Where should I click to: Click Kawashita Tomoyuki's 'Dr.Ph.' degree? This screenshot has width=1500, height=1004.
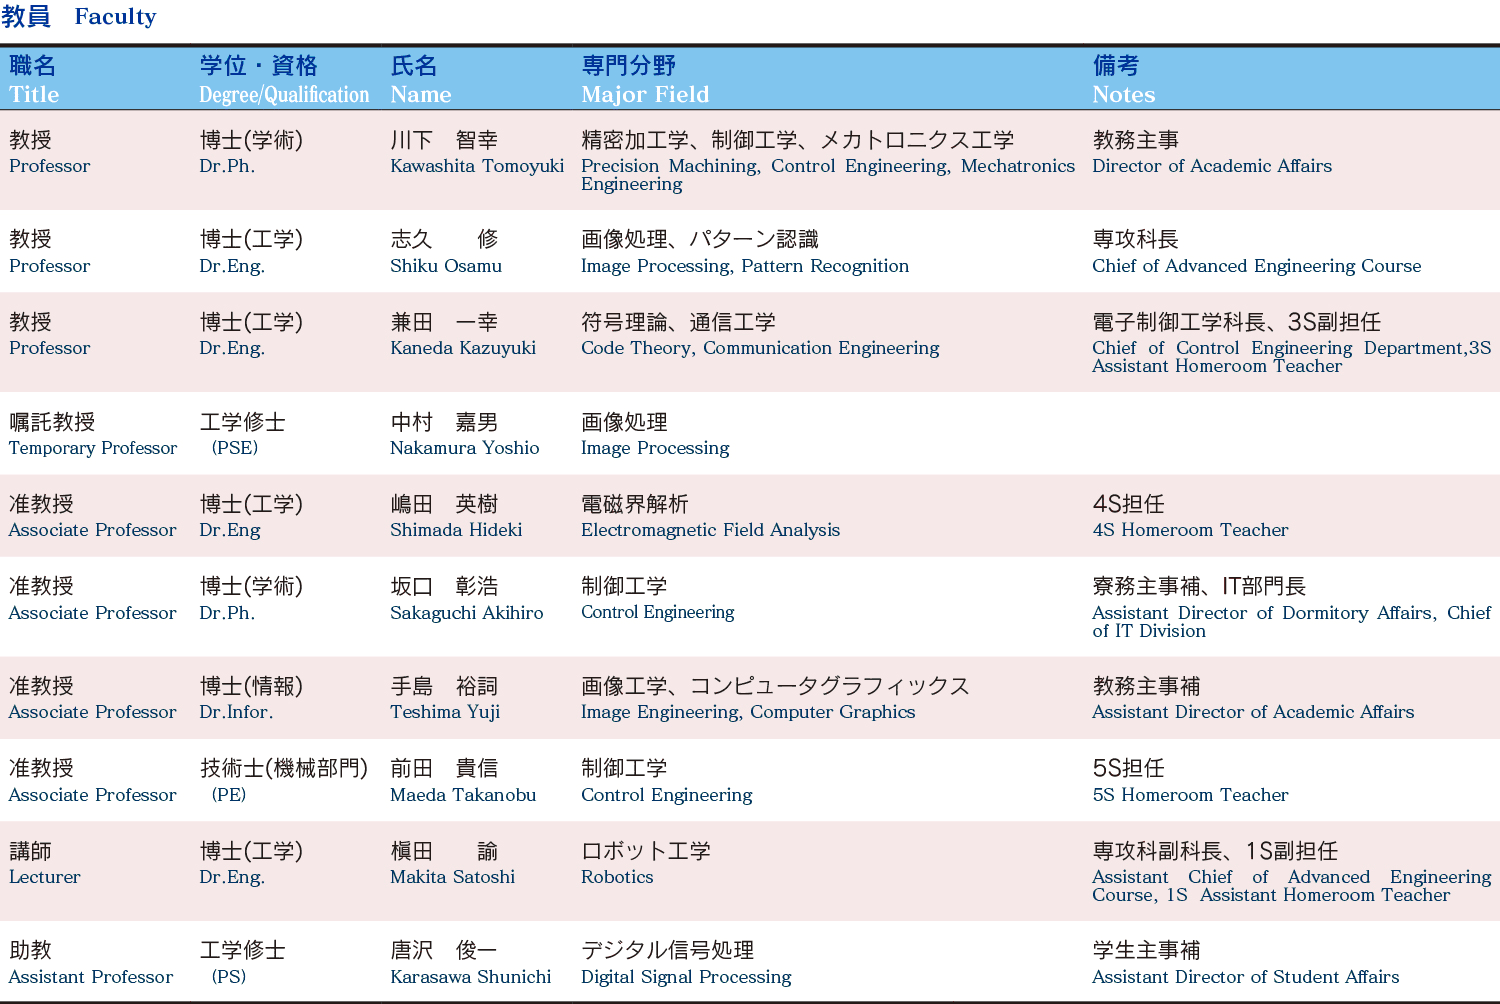pyautogui.click(x=227, y=166)
